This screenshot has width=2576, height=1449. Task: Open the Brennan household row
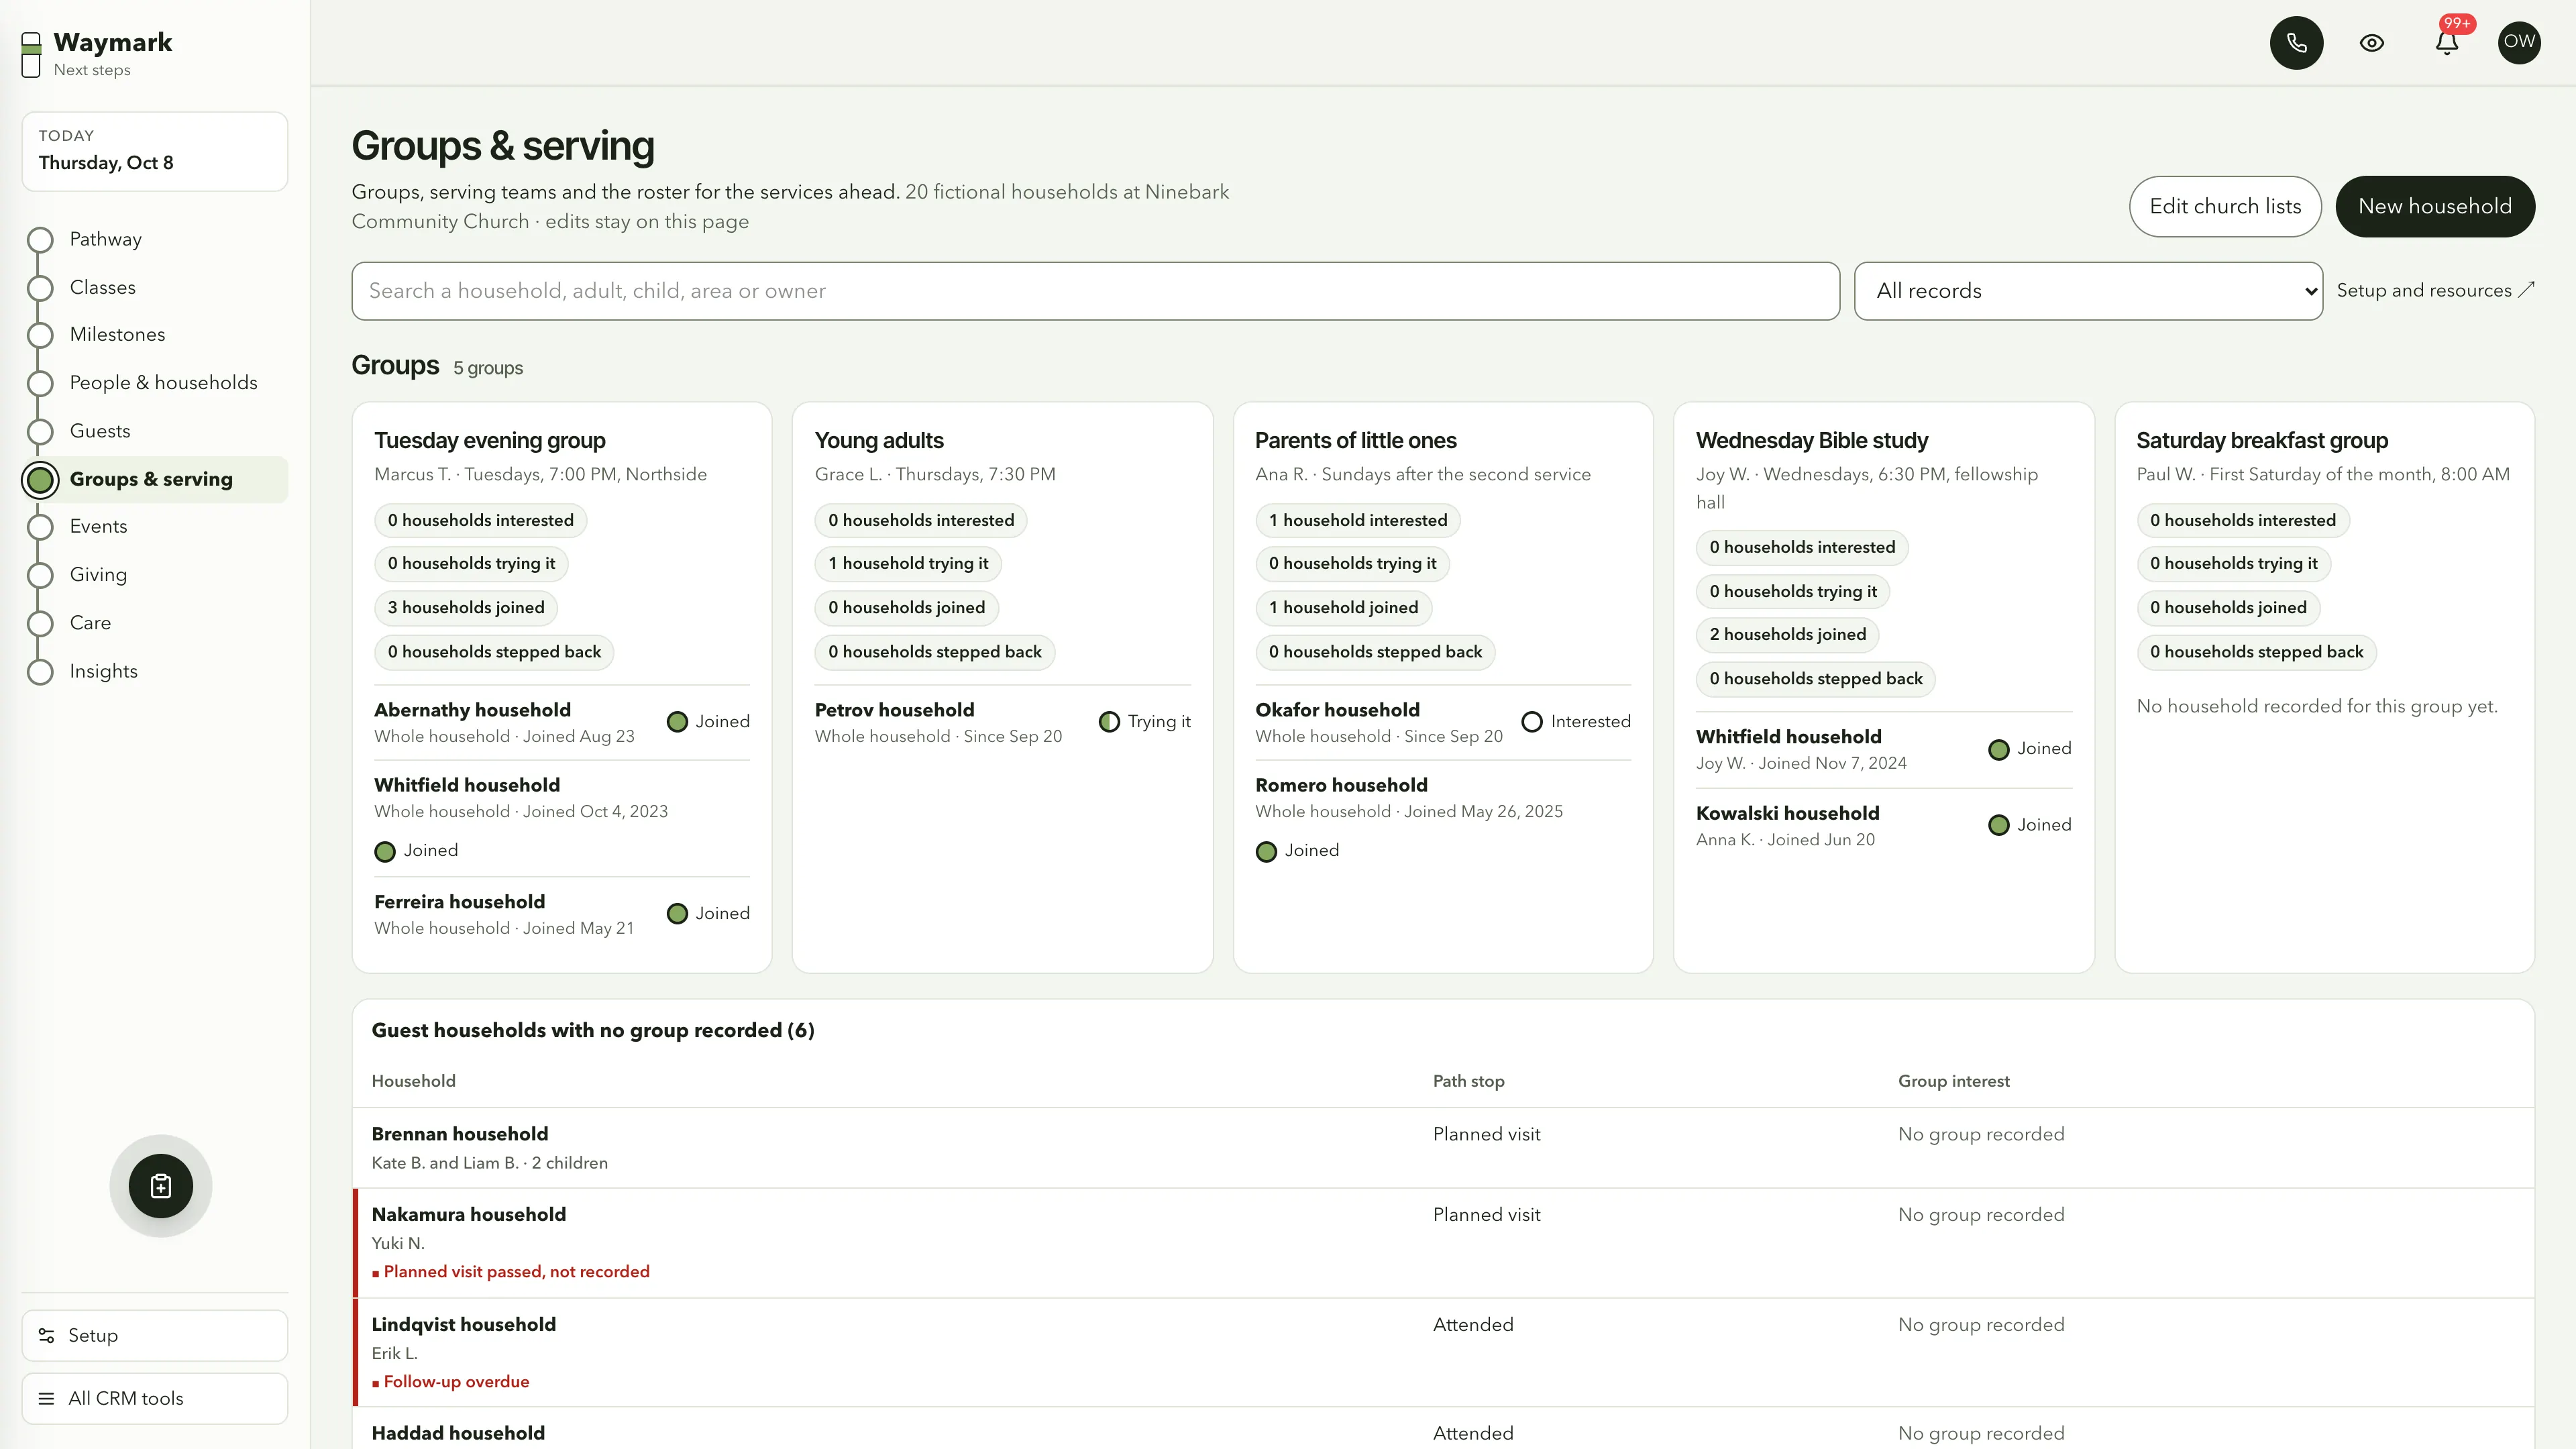coord(1443,1148)
